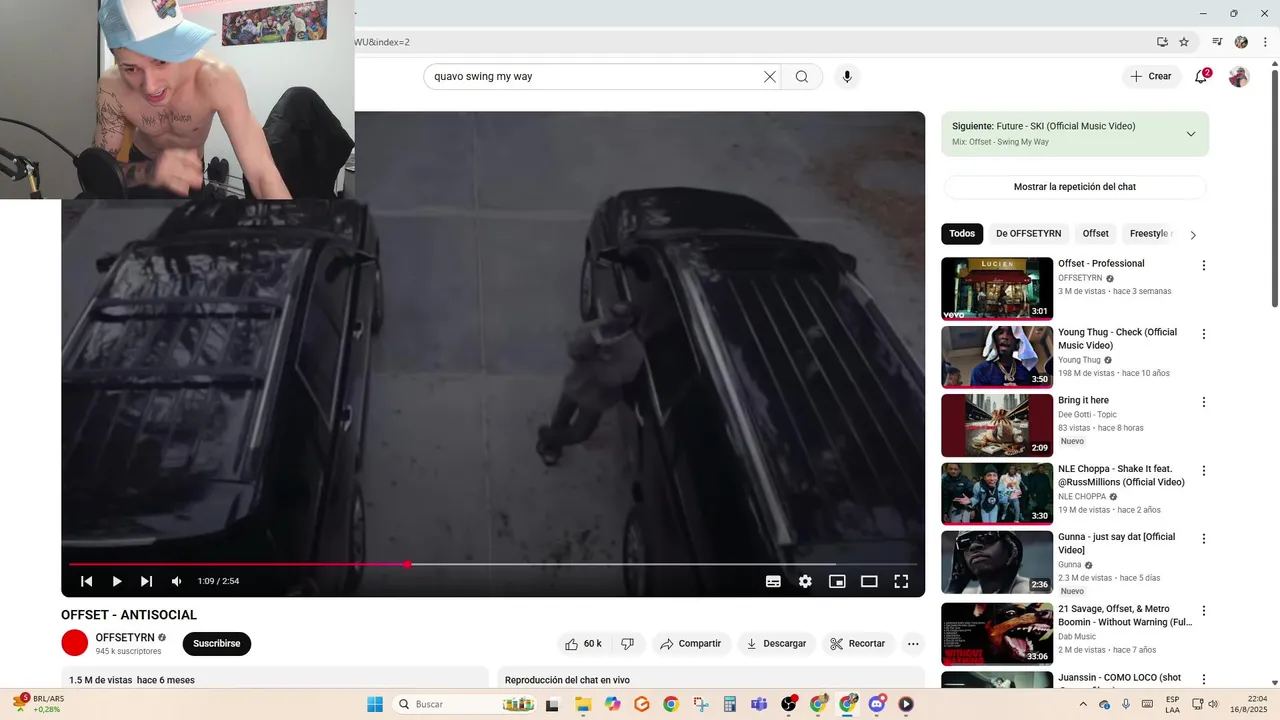Enter fullscreen mode
The width and height of the screenshot is (1280, 720).
(901, 581)
